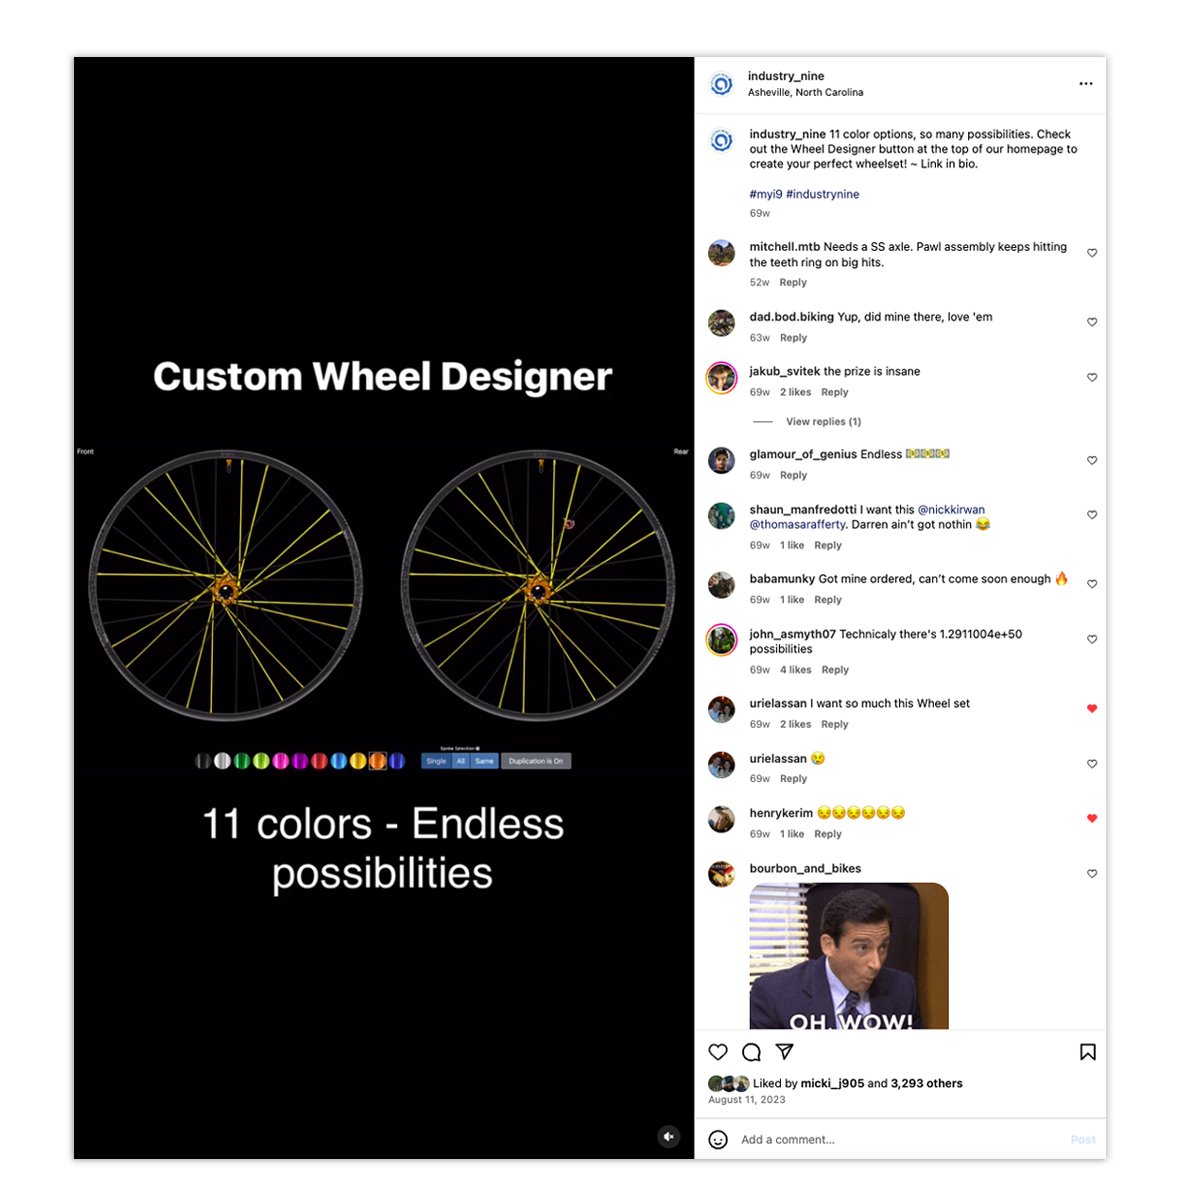1180x1180 pixels.
Task: Open the comment bubble icon
Action: tap(751, 1051)
